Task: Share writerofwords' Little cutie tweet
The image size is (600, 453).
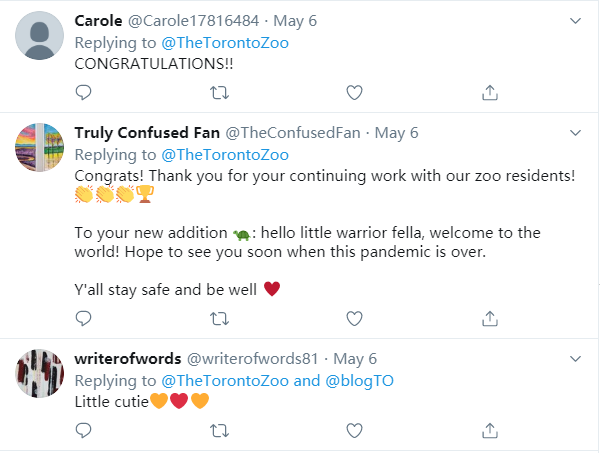Action: pyautogui.click(x=490, y=431)
